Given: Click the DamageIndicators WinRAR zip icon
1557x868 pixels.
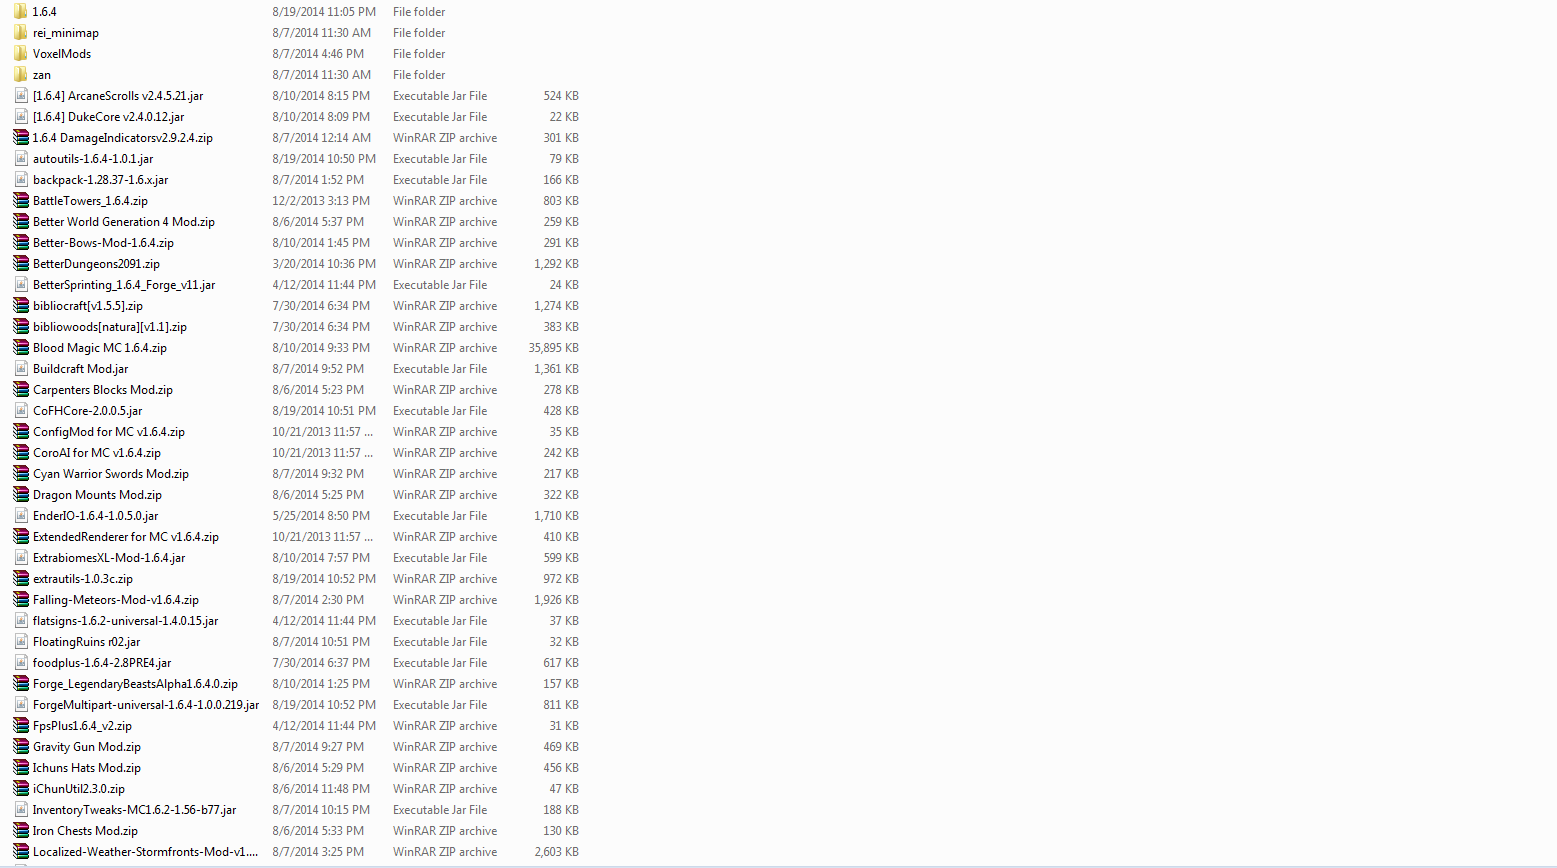Looking at the screenshot, I should (x=20, y=138).
